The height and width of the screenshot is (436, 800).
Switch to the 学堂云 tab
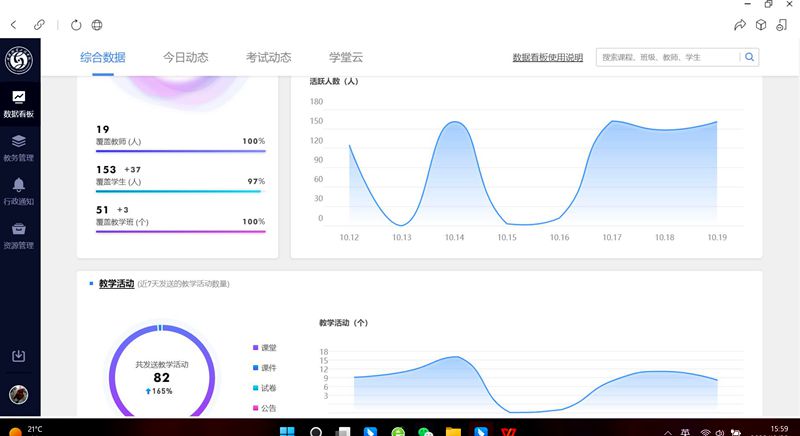click(345, 58)
